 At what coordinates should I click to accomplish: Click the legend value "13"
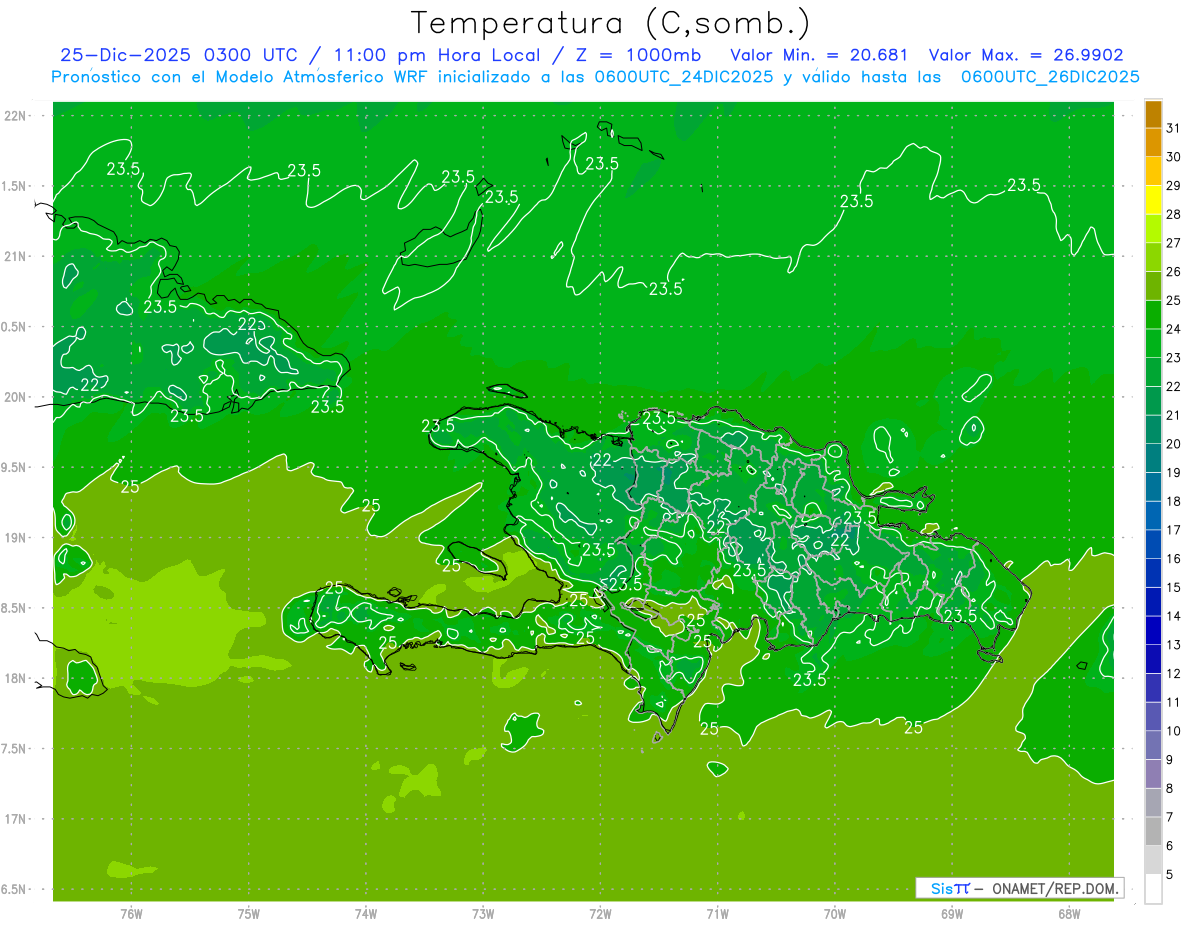(1174, 645)
